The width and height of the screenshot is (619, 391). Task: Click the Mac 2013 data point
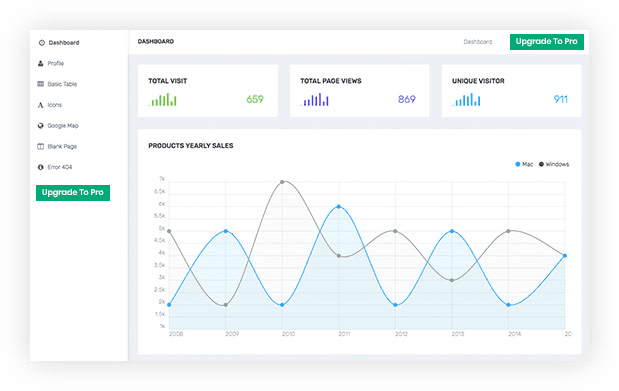coord(452,231)
